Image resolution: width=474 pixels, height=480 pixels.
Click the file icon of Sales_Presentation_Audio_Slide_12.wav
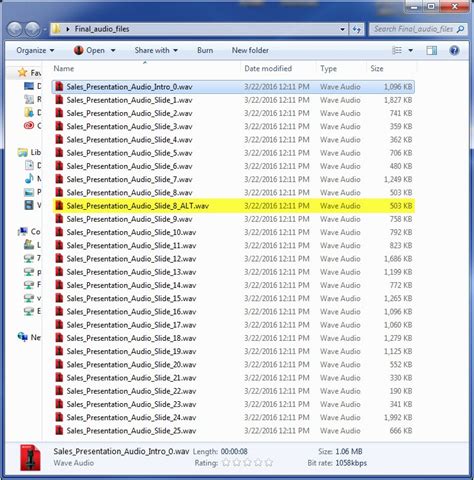pos(59,258)
